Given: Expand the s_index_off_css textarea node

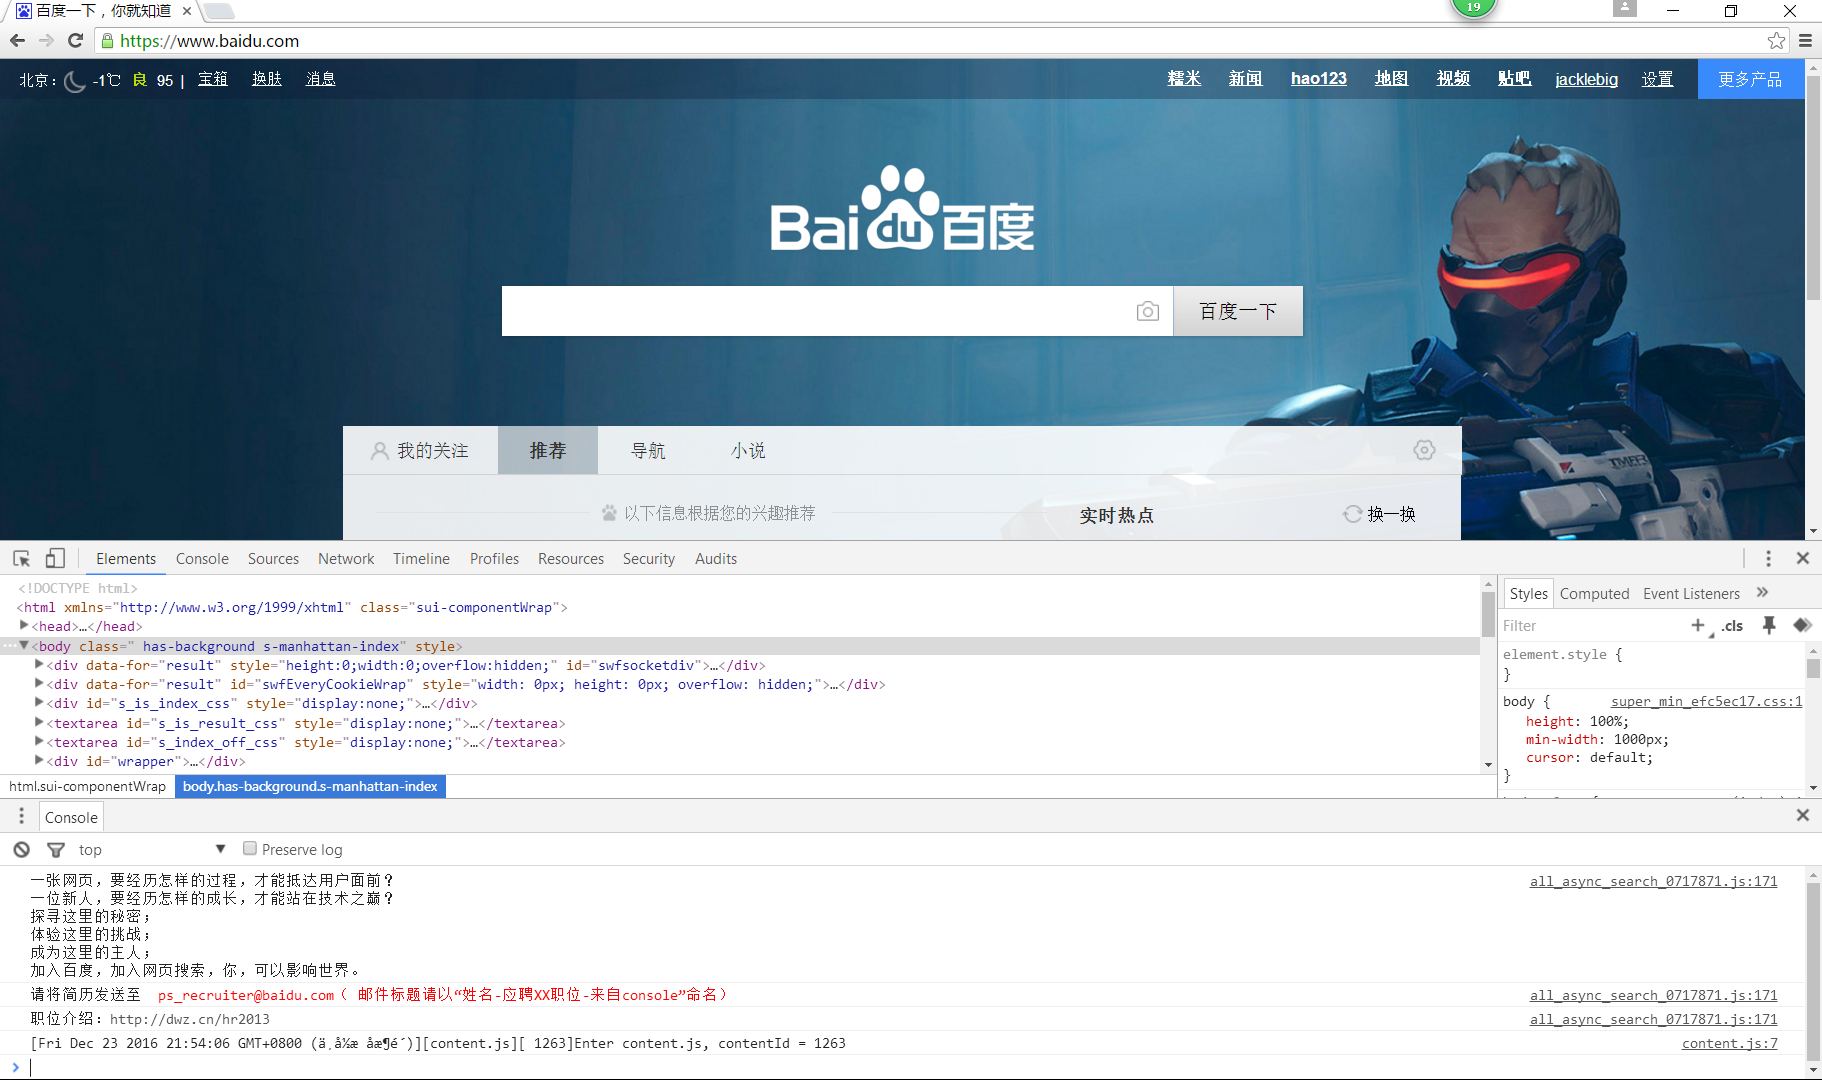Looking at the screenshot, I should click(x=39, y=741).
